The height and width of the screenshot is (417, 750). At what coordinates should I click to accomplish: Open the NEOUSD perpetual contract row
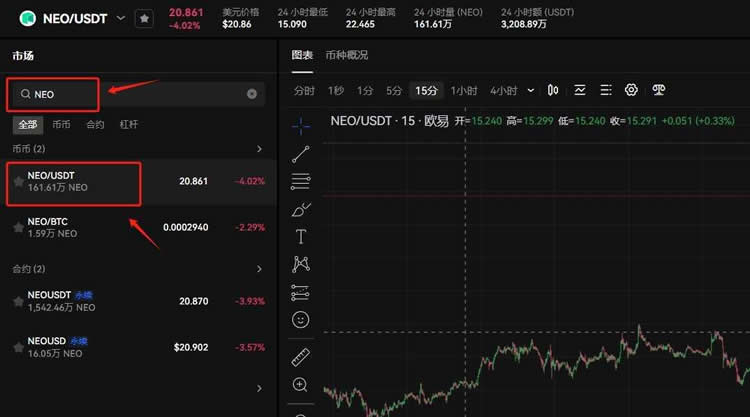[x=138, y=346]
